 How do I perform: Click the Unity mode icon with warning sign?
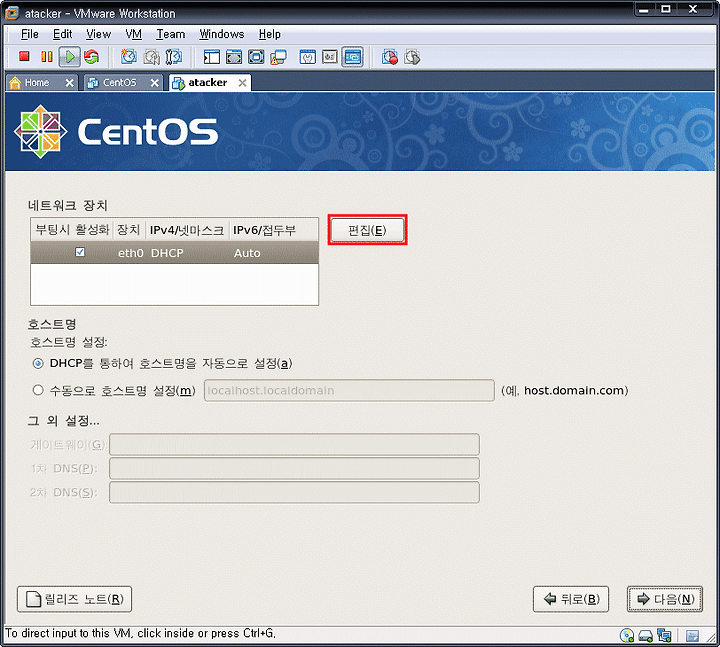tap(278, 57)
